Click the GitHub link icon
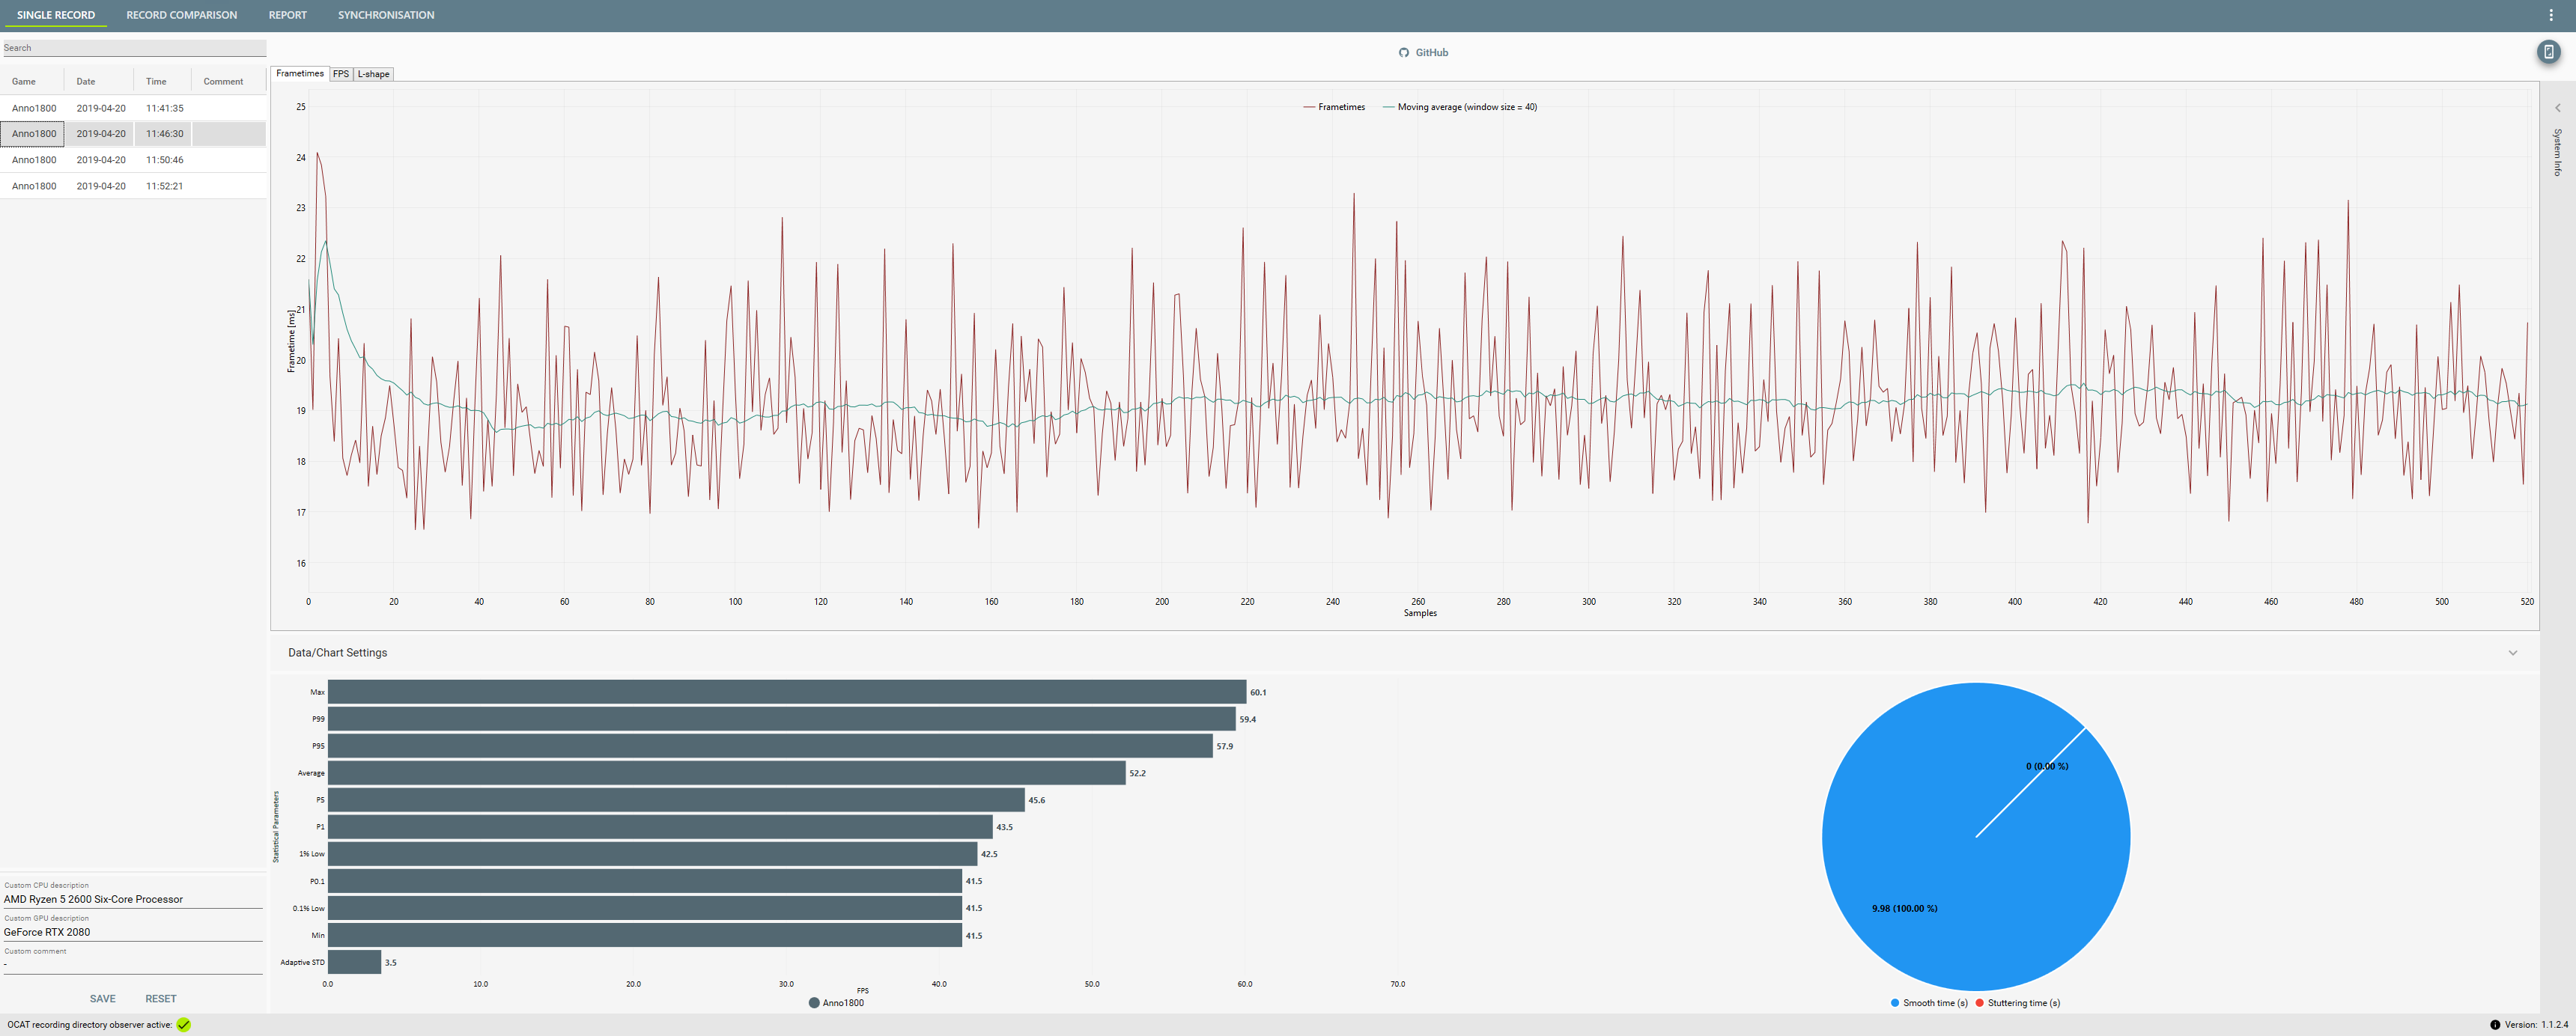The height and width of the screenshot is (1036, 2576). point(1403,53)
